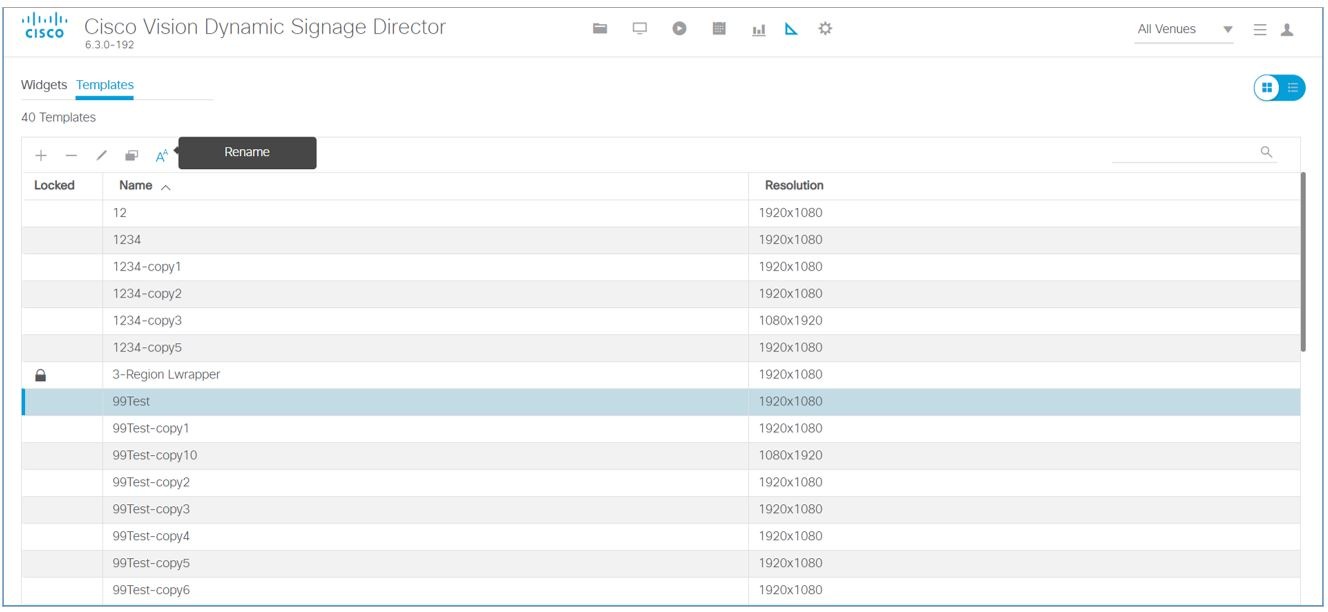
Task: Click the lock icon on 3-Region Lwrapper
Action: (41, 375)
